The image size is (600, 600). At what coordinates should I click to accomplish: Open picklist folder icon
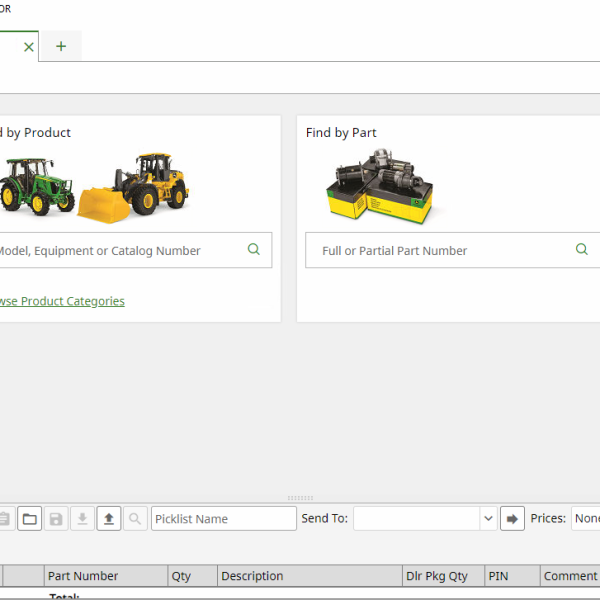(x=29, y=518)
